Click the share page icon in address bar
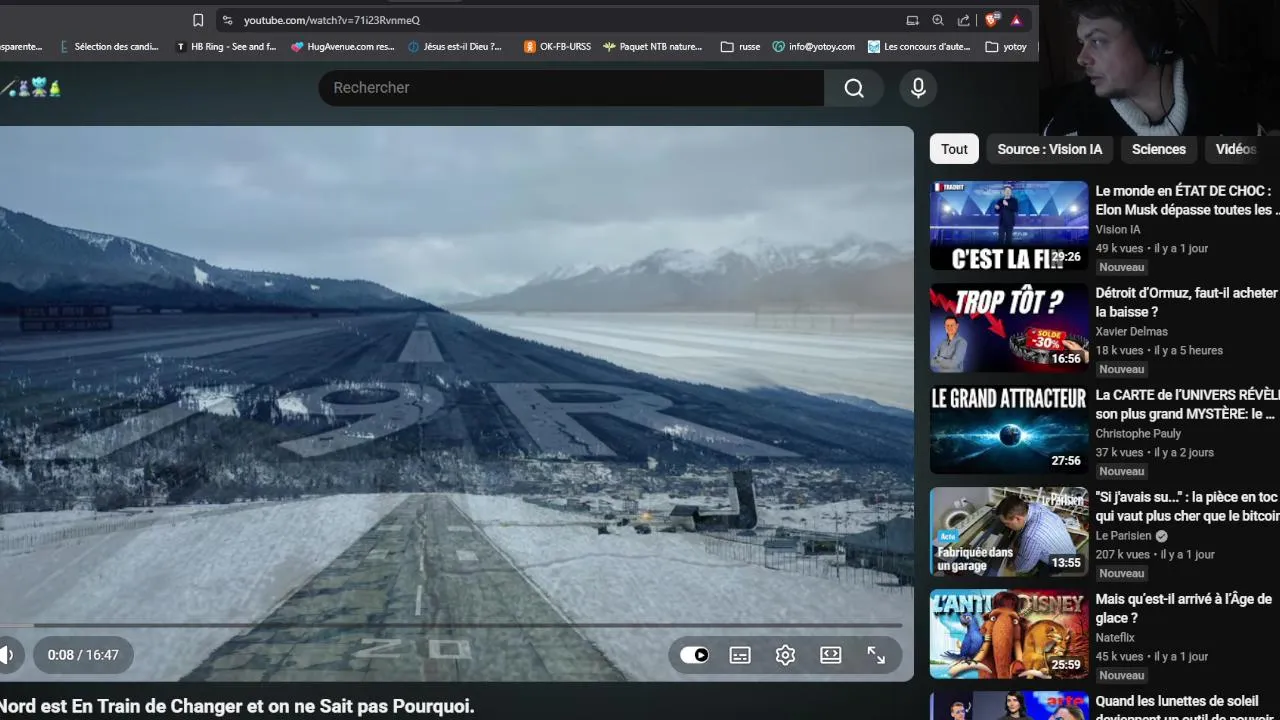This screenshot has width=1280, height=720. click(964, 20)
